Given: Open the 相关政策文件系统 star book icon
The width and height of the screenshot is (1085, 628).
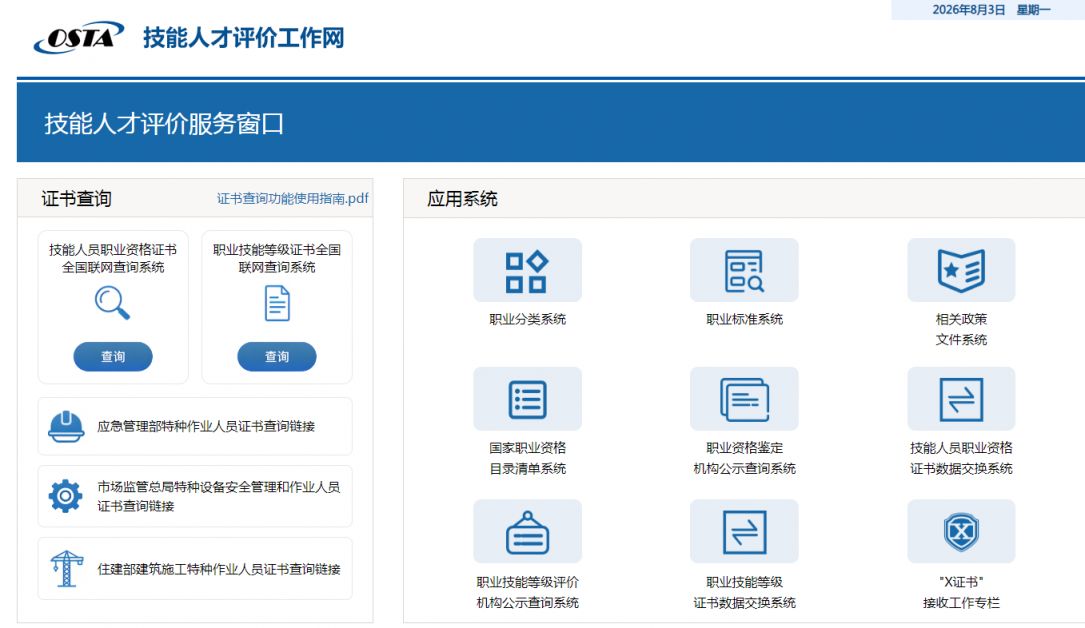Looking at the screenshot, I should 961,270.
